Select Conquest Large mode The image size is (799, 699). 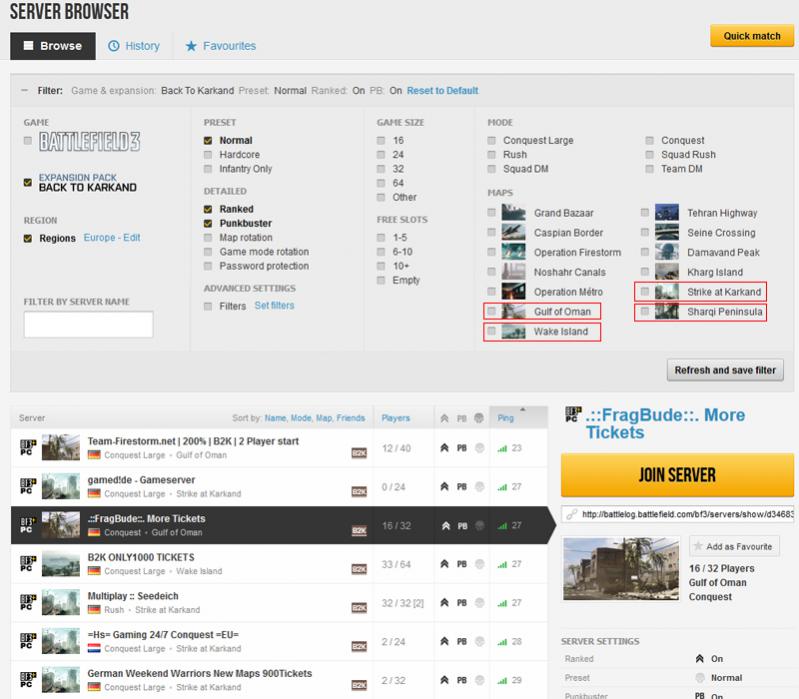pyautogui.click(x=491, y=140)
